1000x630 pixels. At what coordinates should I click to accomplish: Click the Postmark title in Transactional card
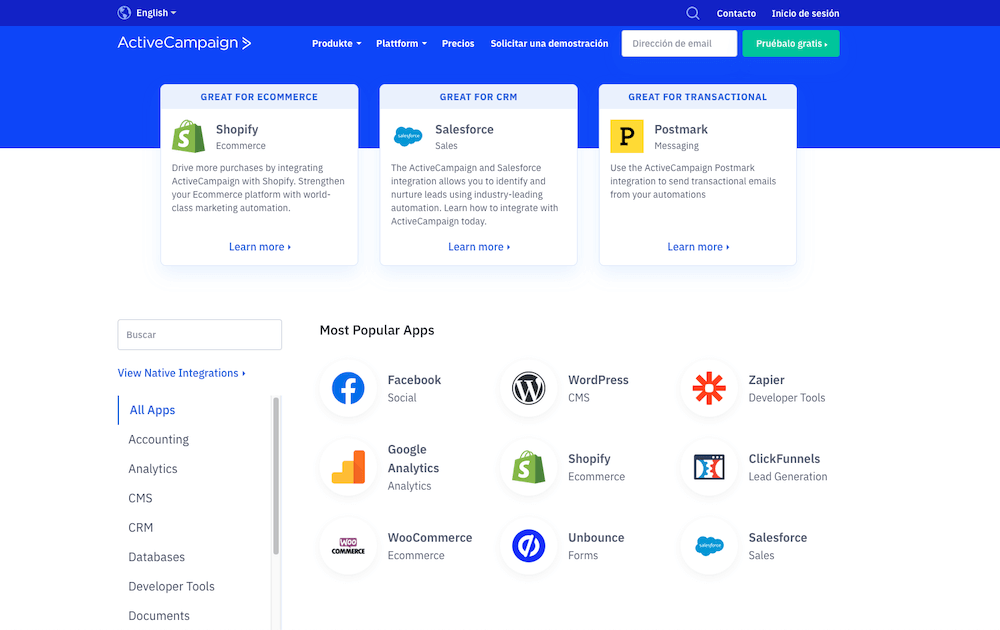681,129
